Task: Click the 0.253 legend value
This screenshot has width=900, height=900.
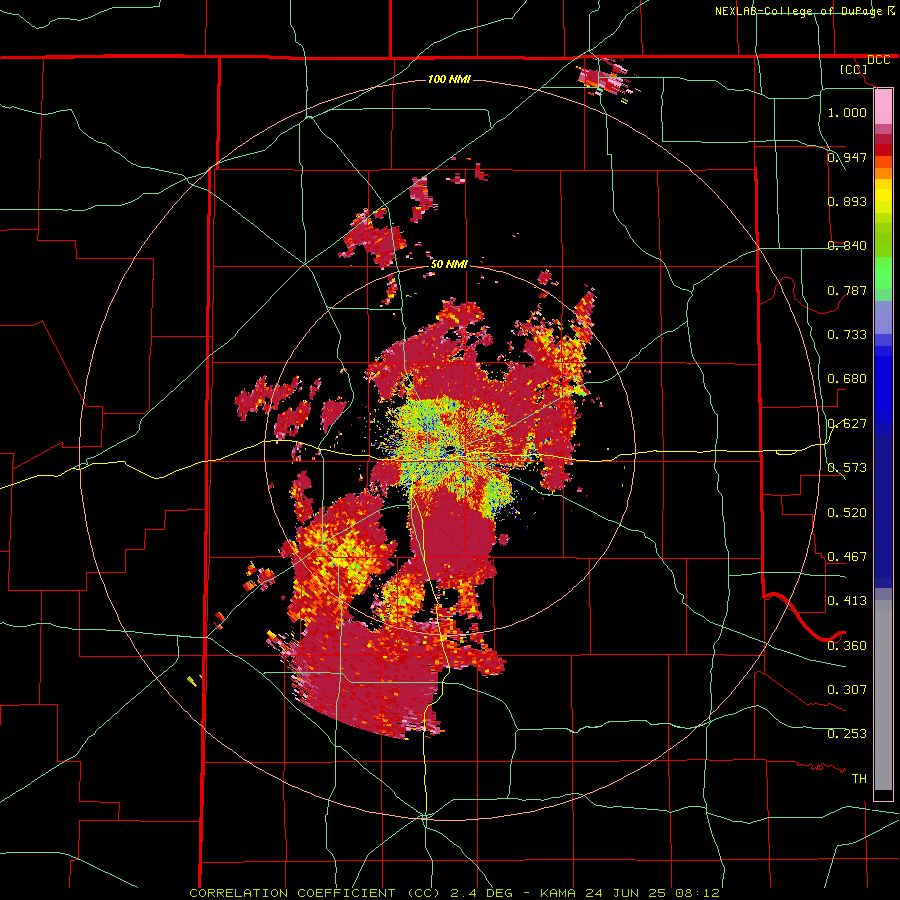Action: (x=847, y=734)
